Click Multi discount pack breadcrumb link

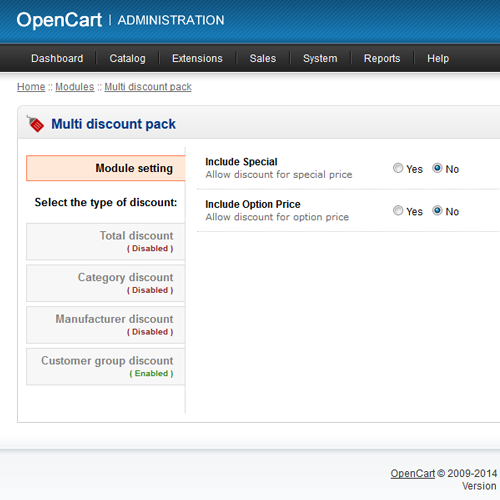[148, 87]
